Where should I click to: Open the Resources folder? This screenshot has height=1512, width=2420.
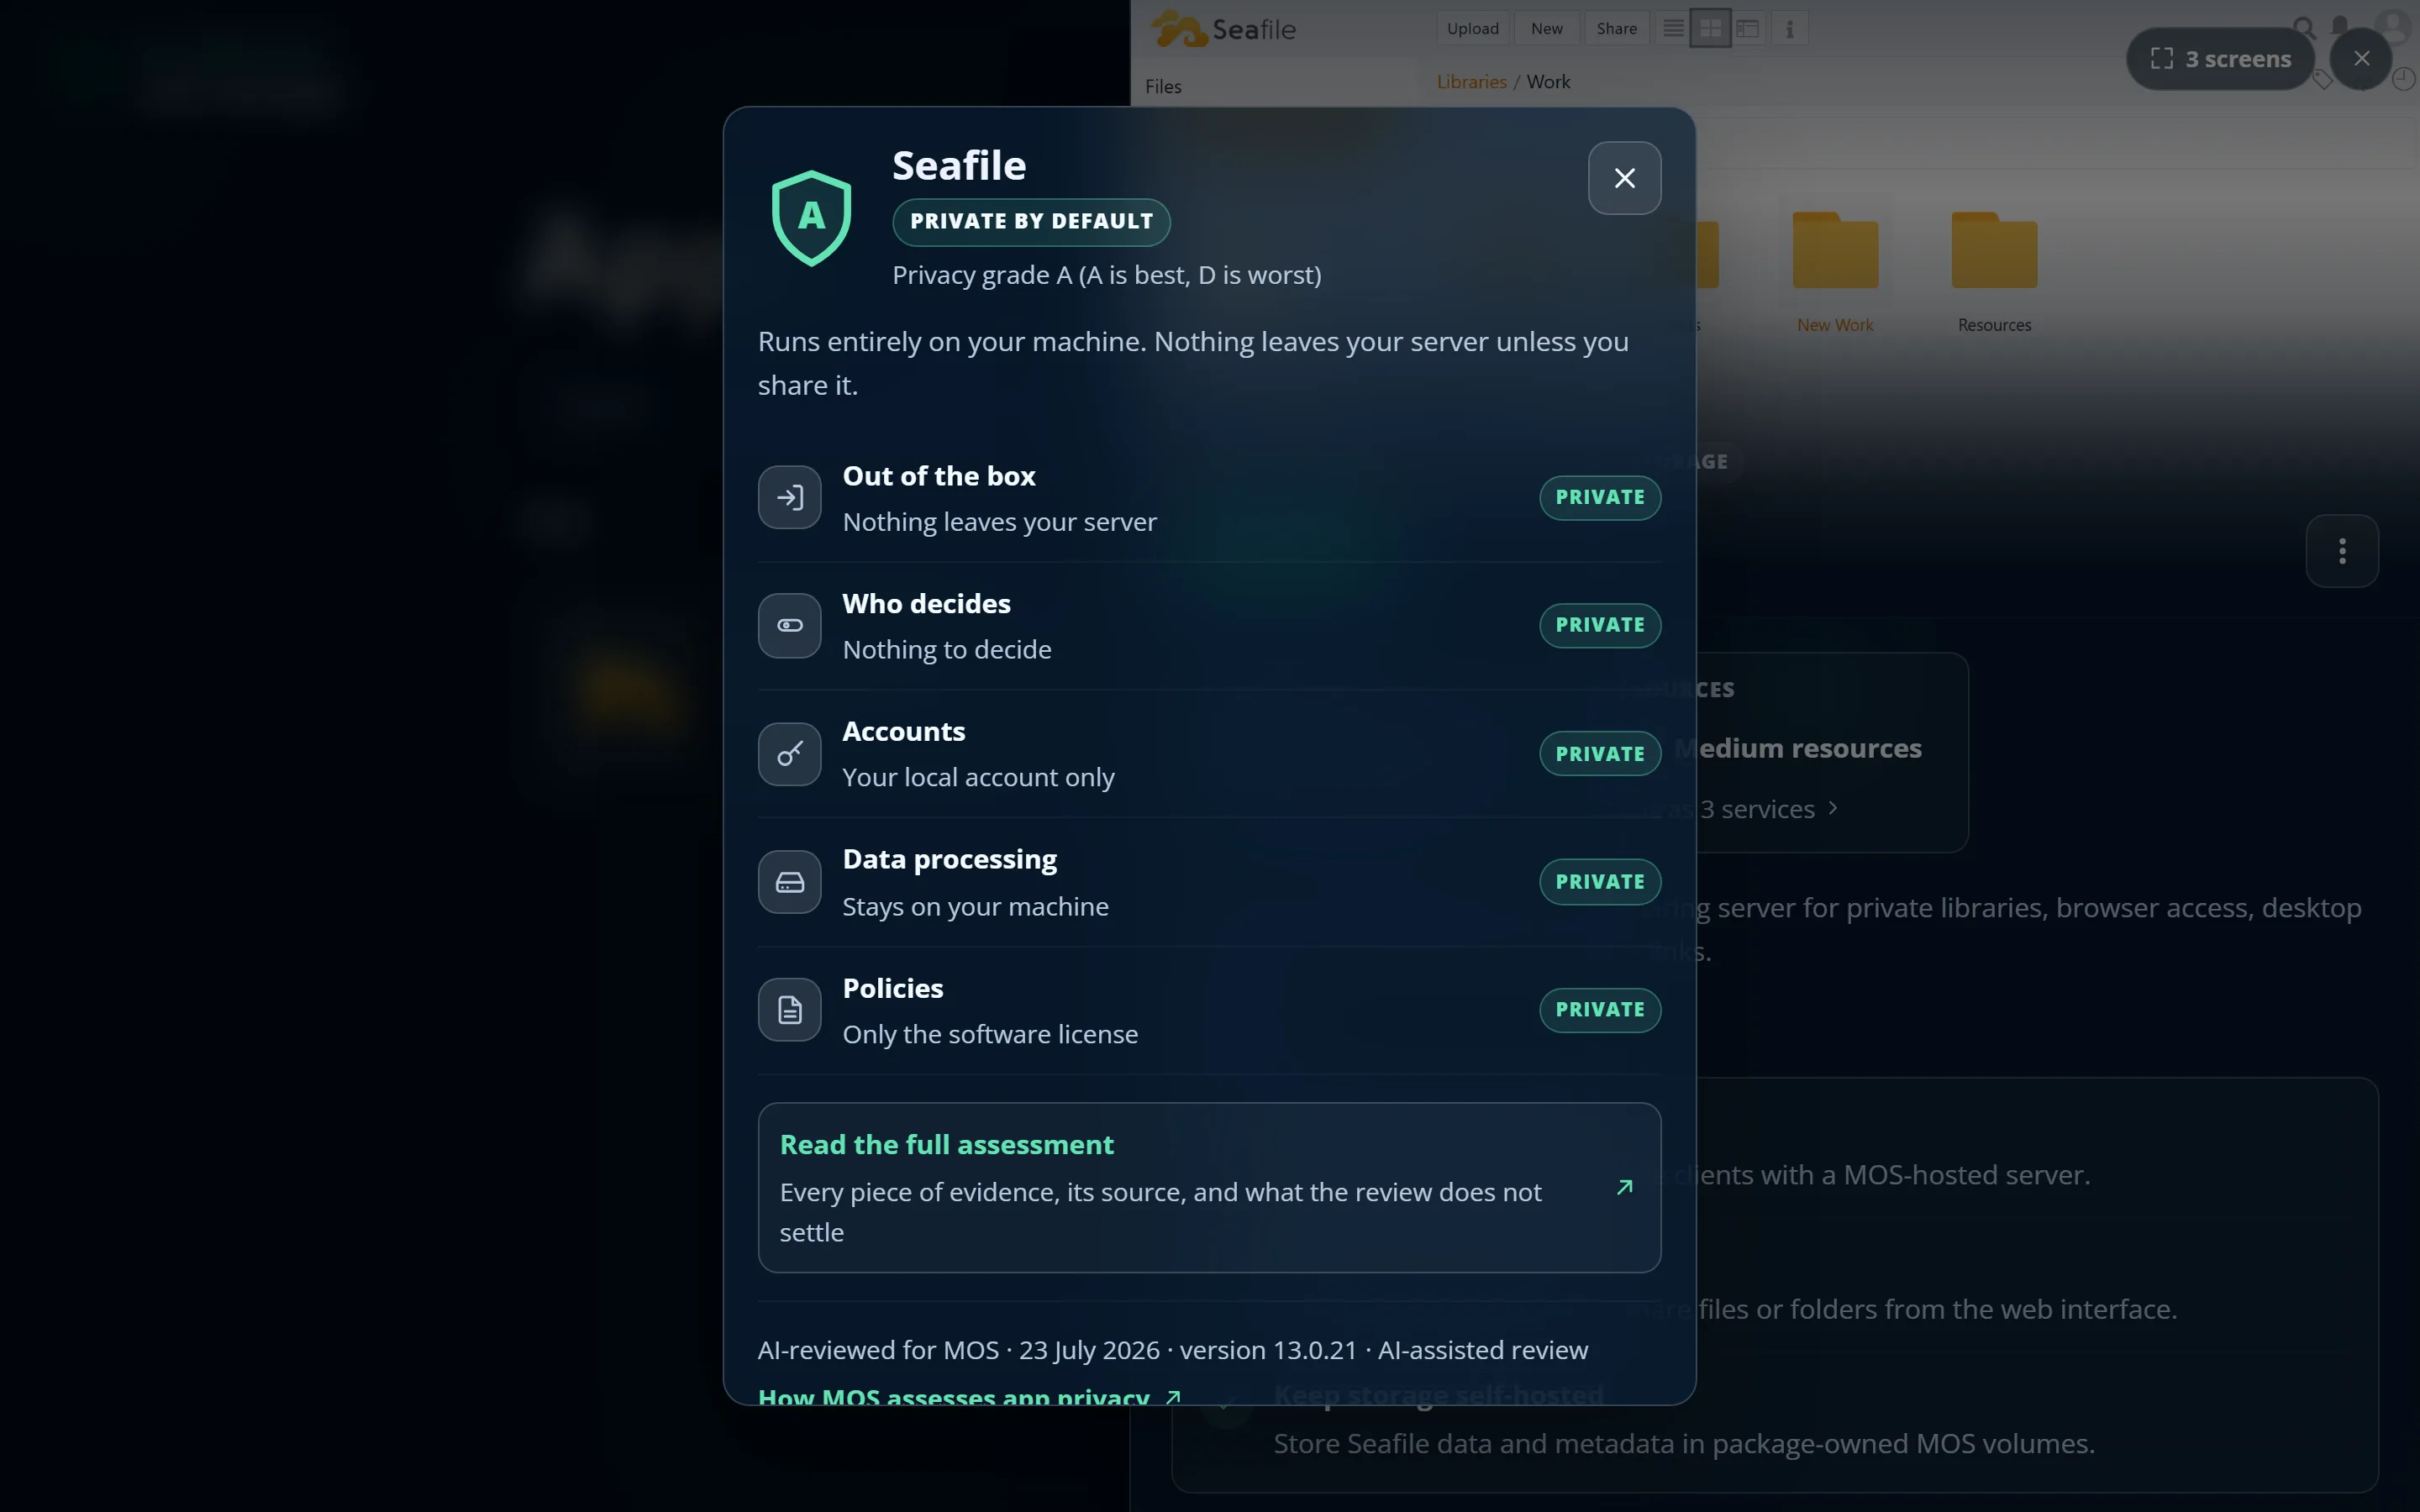pos(1993,272)
